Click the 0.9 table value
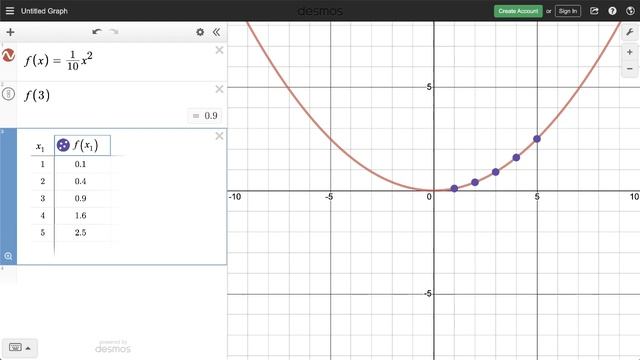 80,198
